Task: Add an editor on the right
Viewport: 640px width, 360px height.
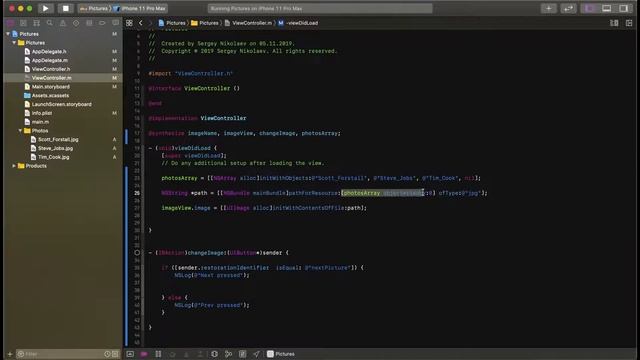Action: (629, 23)
